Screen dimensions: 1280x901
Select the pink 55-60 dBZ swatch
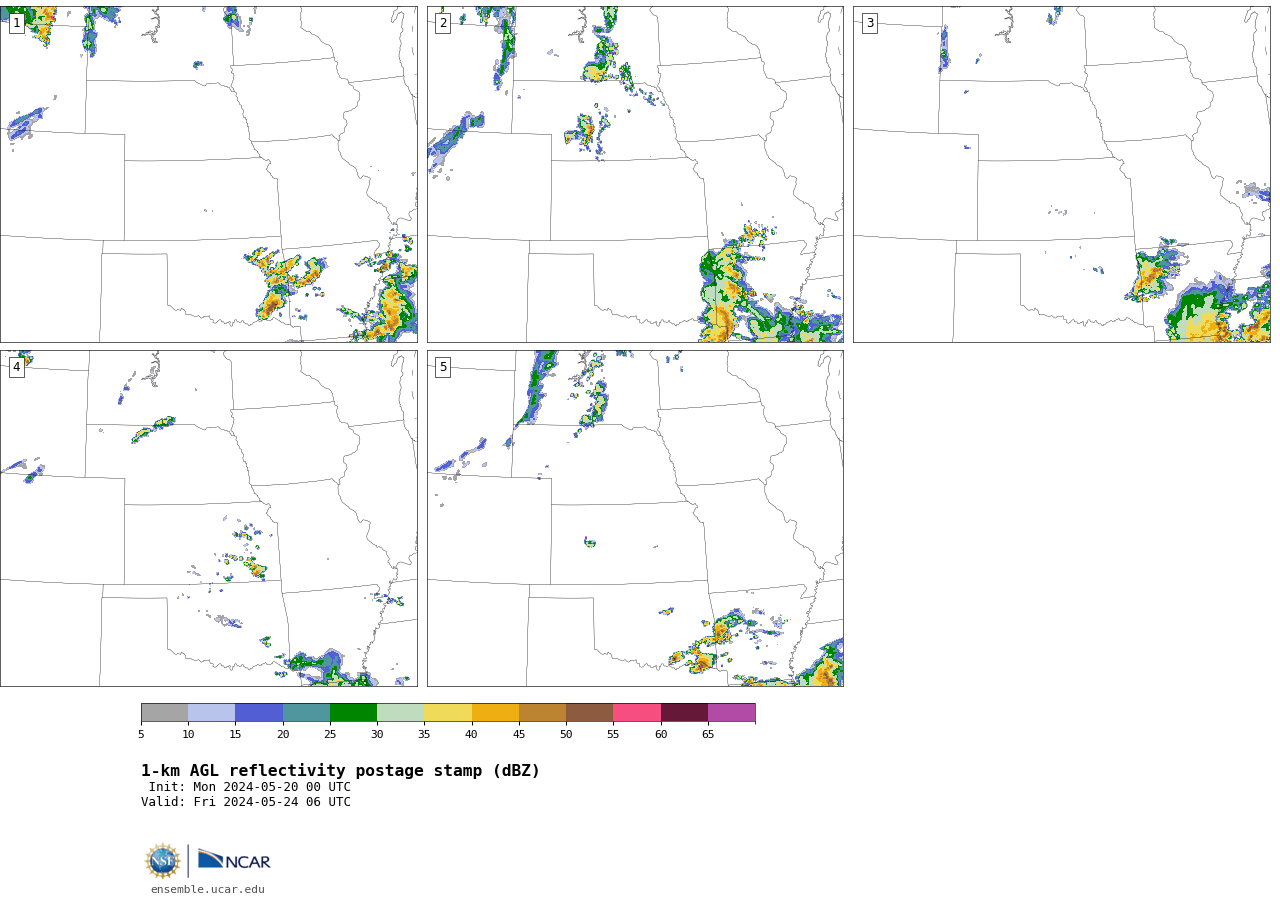(x=637, y=713)
